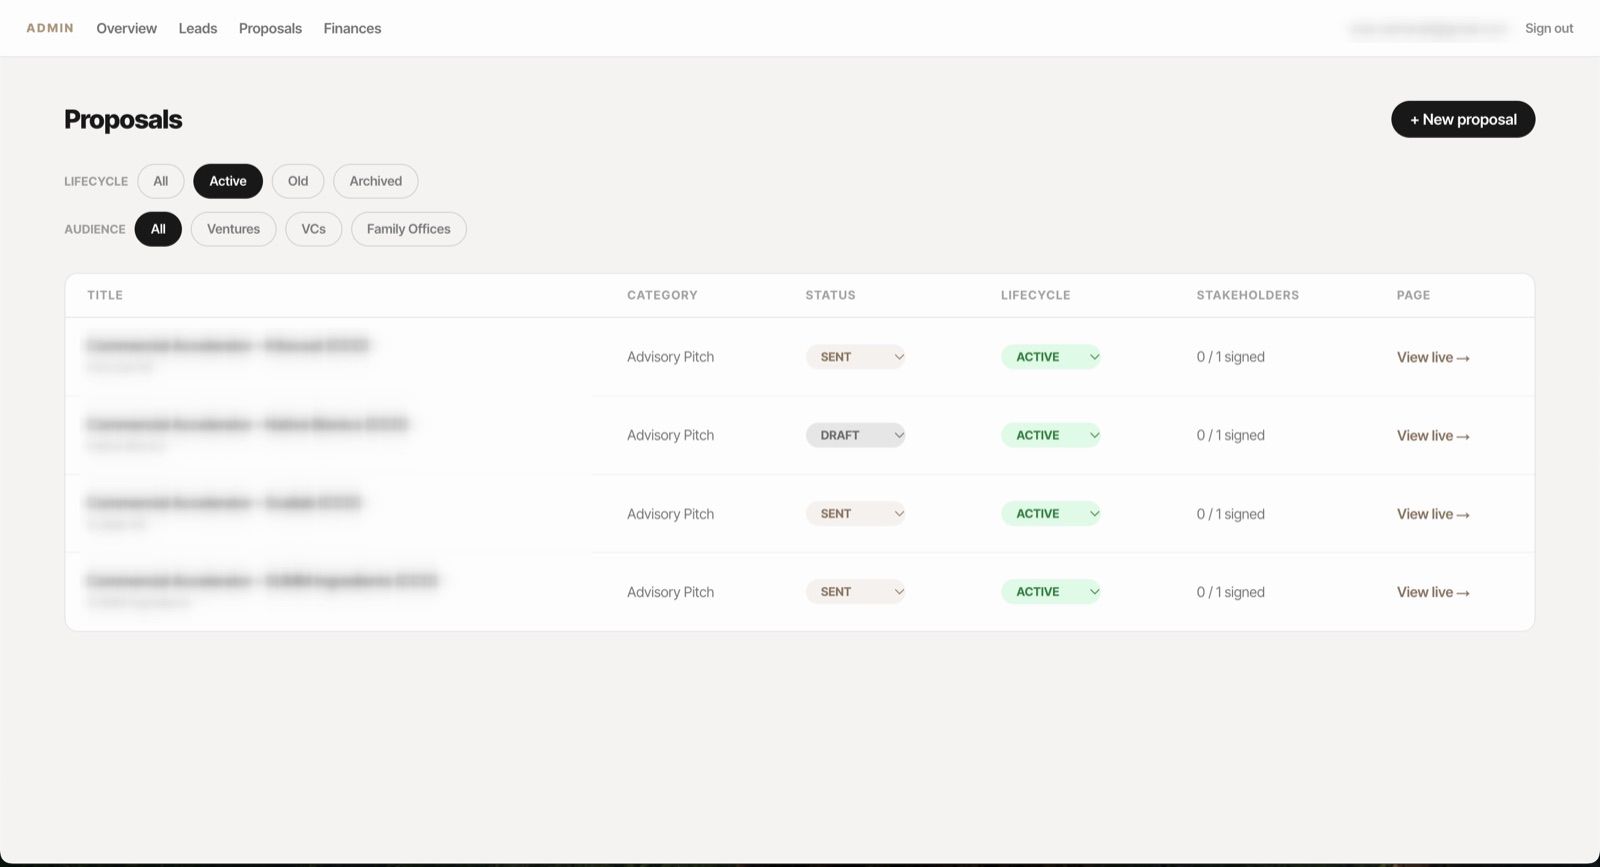Click "0 / 1 signed" in the DRAFT row
Screen dimensions: 1600x867
point(1230,435)
